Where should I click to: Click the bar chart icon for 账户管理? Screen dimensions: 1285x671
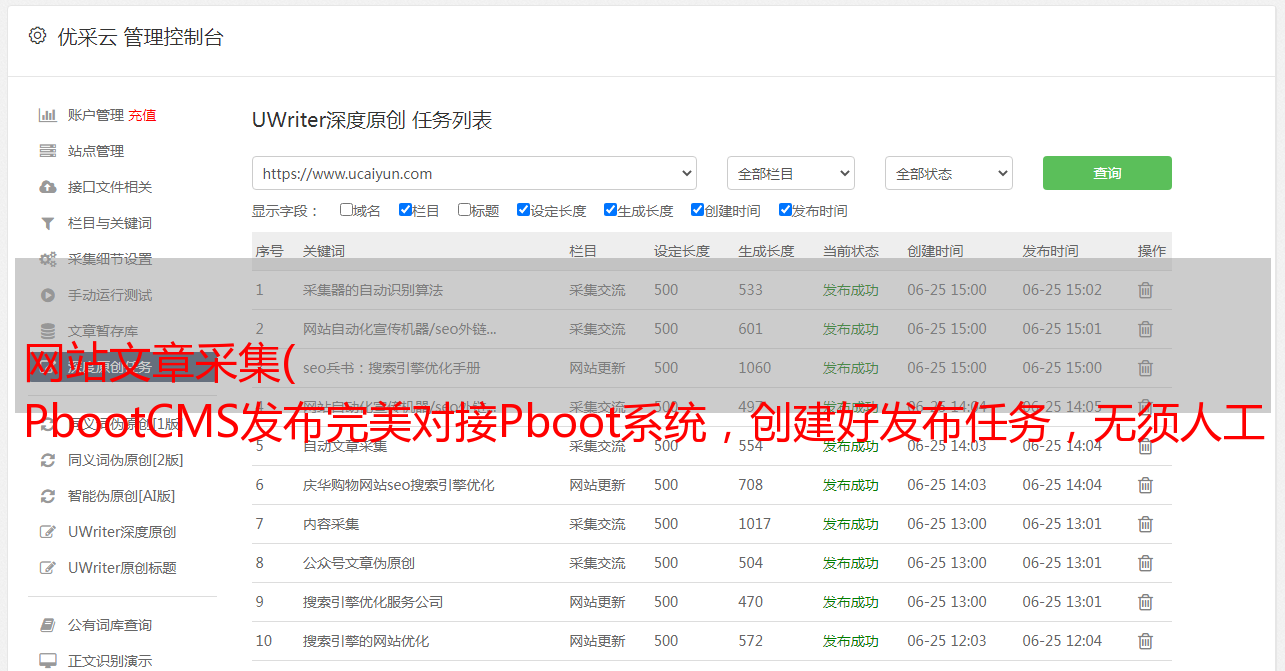coord(47,115)
